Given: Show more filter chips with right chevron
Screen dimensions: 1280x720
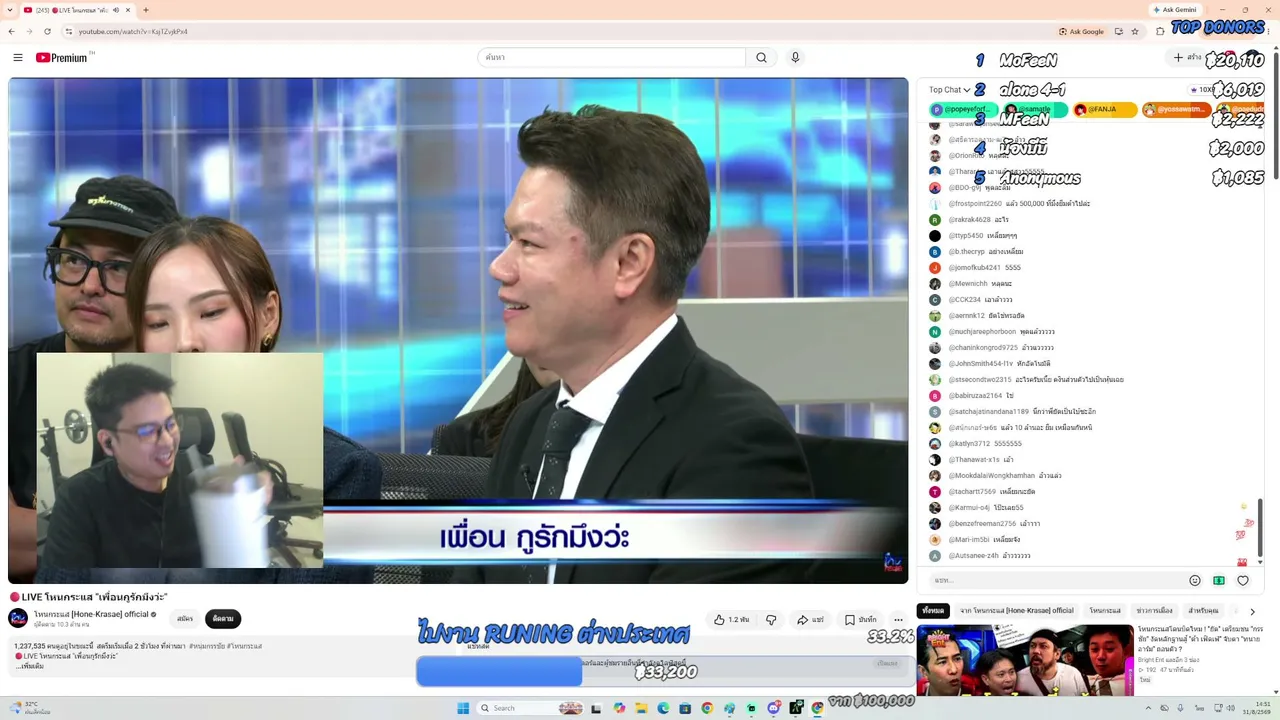Looking at the screenshot, I should tap(1252, 611).
